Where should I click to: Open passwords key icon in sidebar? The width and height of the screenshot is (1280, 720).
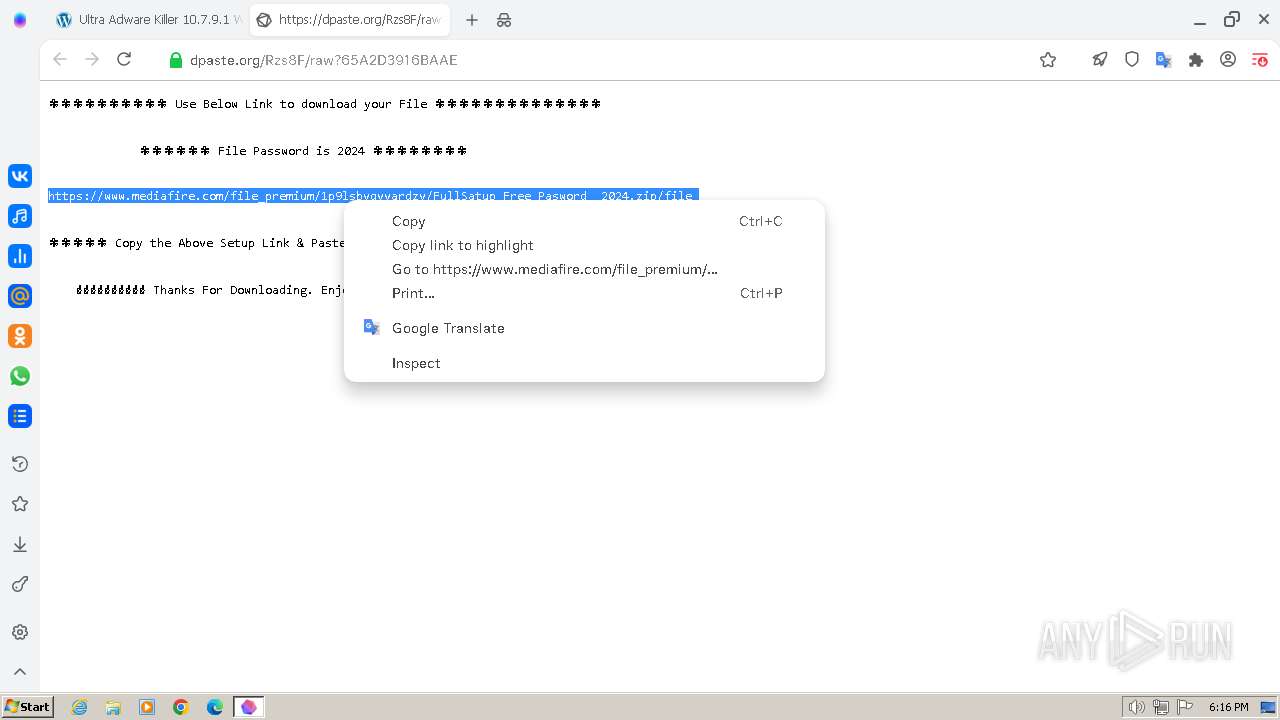[x=20, y=584]
